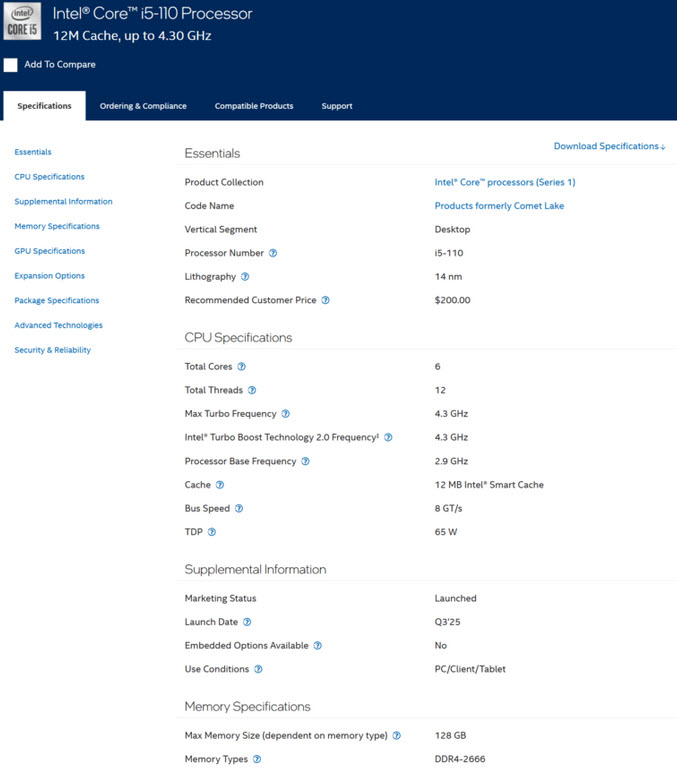The image size is (677, 772).
Task: Click help icon beside Recommended Customer Price
Action: 325,300
